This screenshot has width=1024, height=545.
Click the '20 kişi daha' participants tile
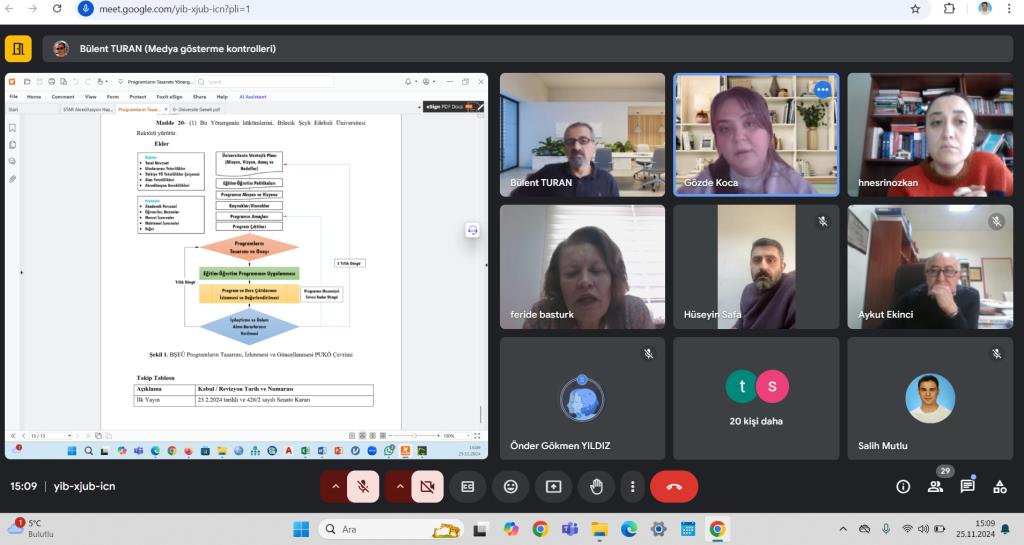point(756,398)
